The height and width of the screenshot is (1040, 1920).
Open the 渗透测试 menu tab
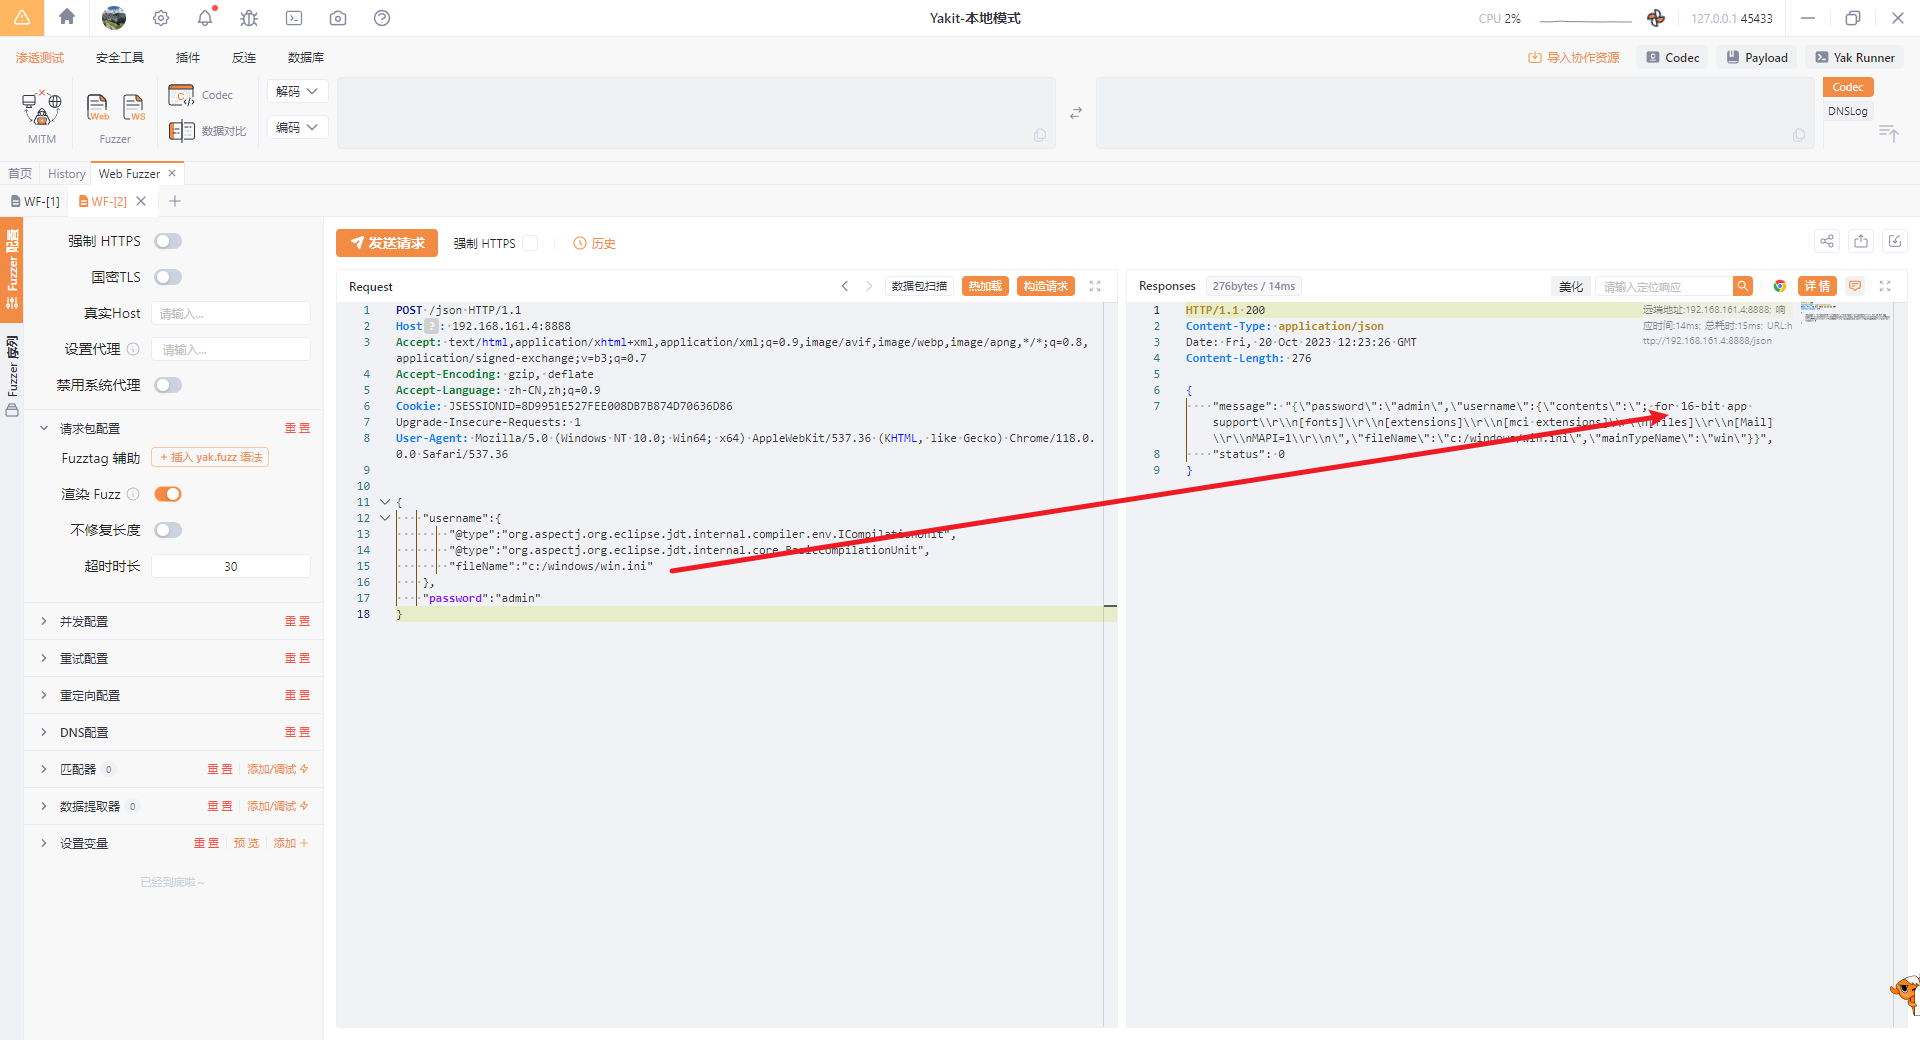click(x=40, y=58)
